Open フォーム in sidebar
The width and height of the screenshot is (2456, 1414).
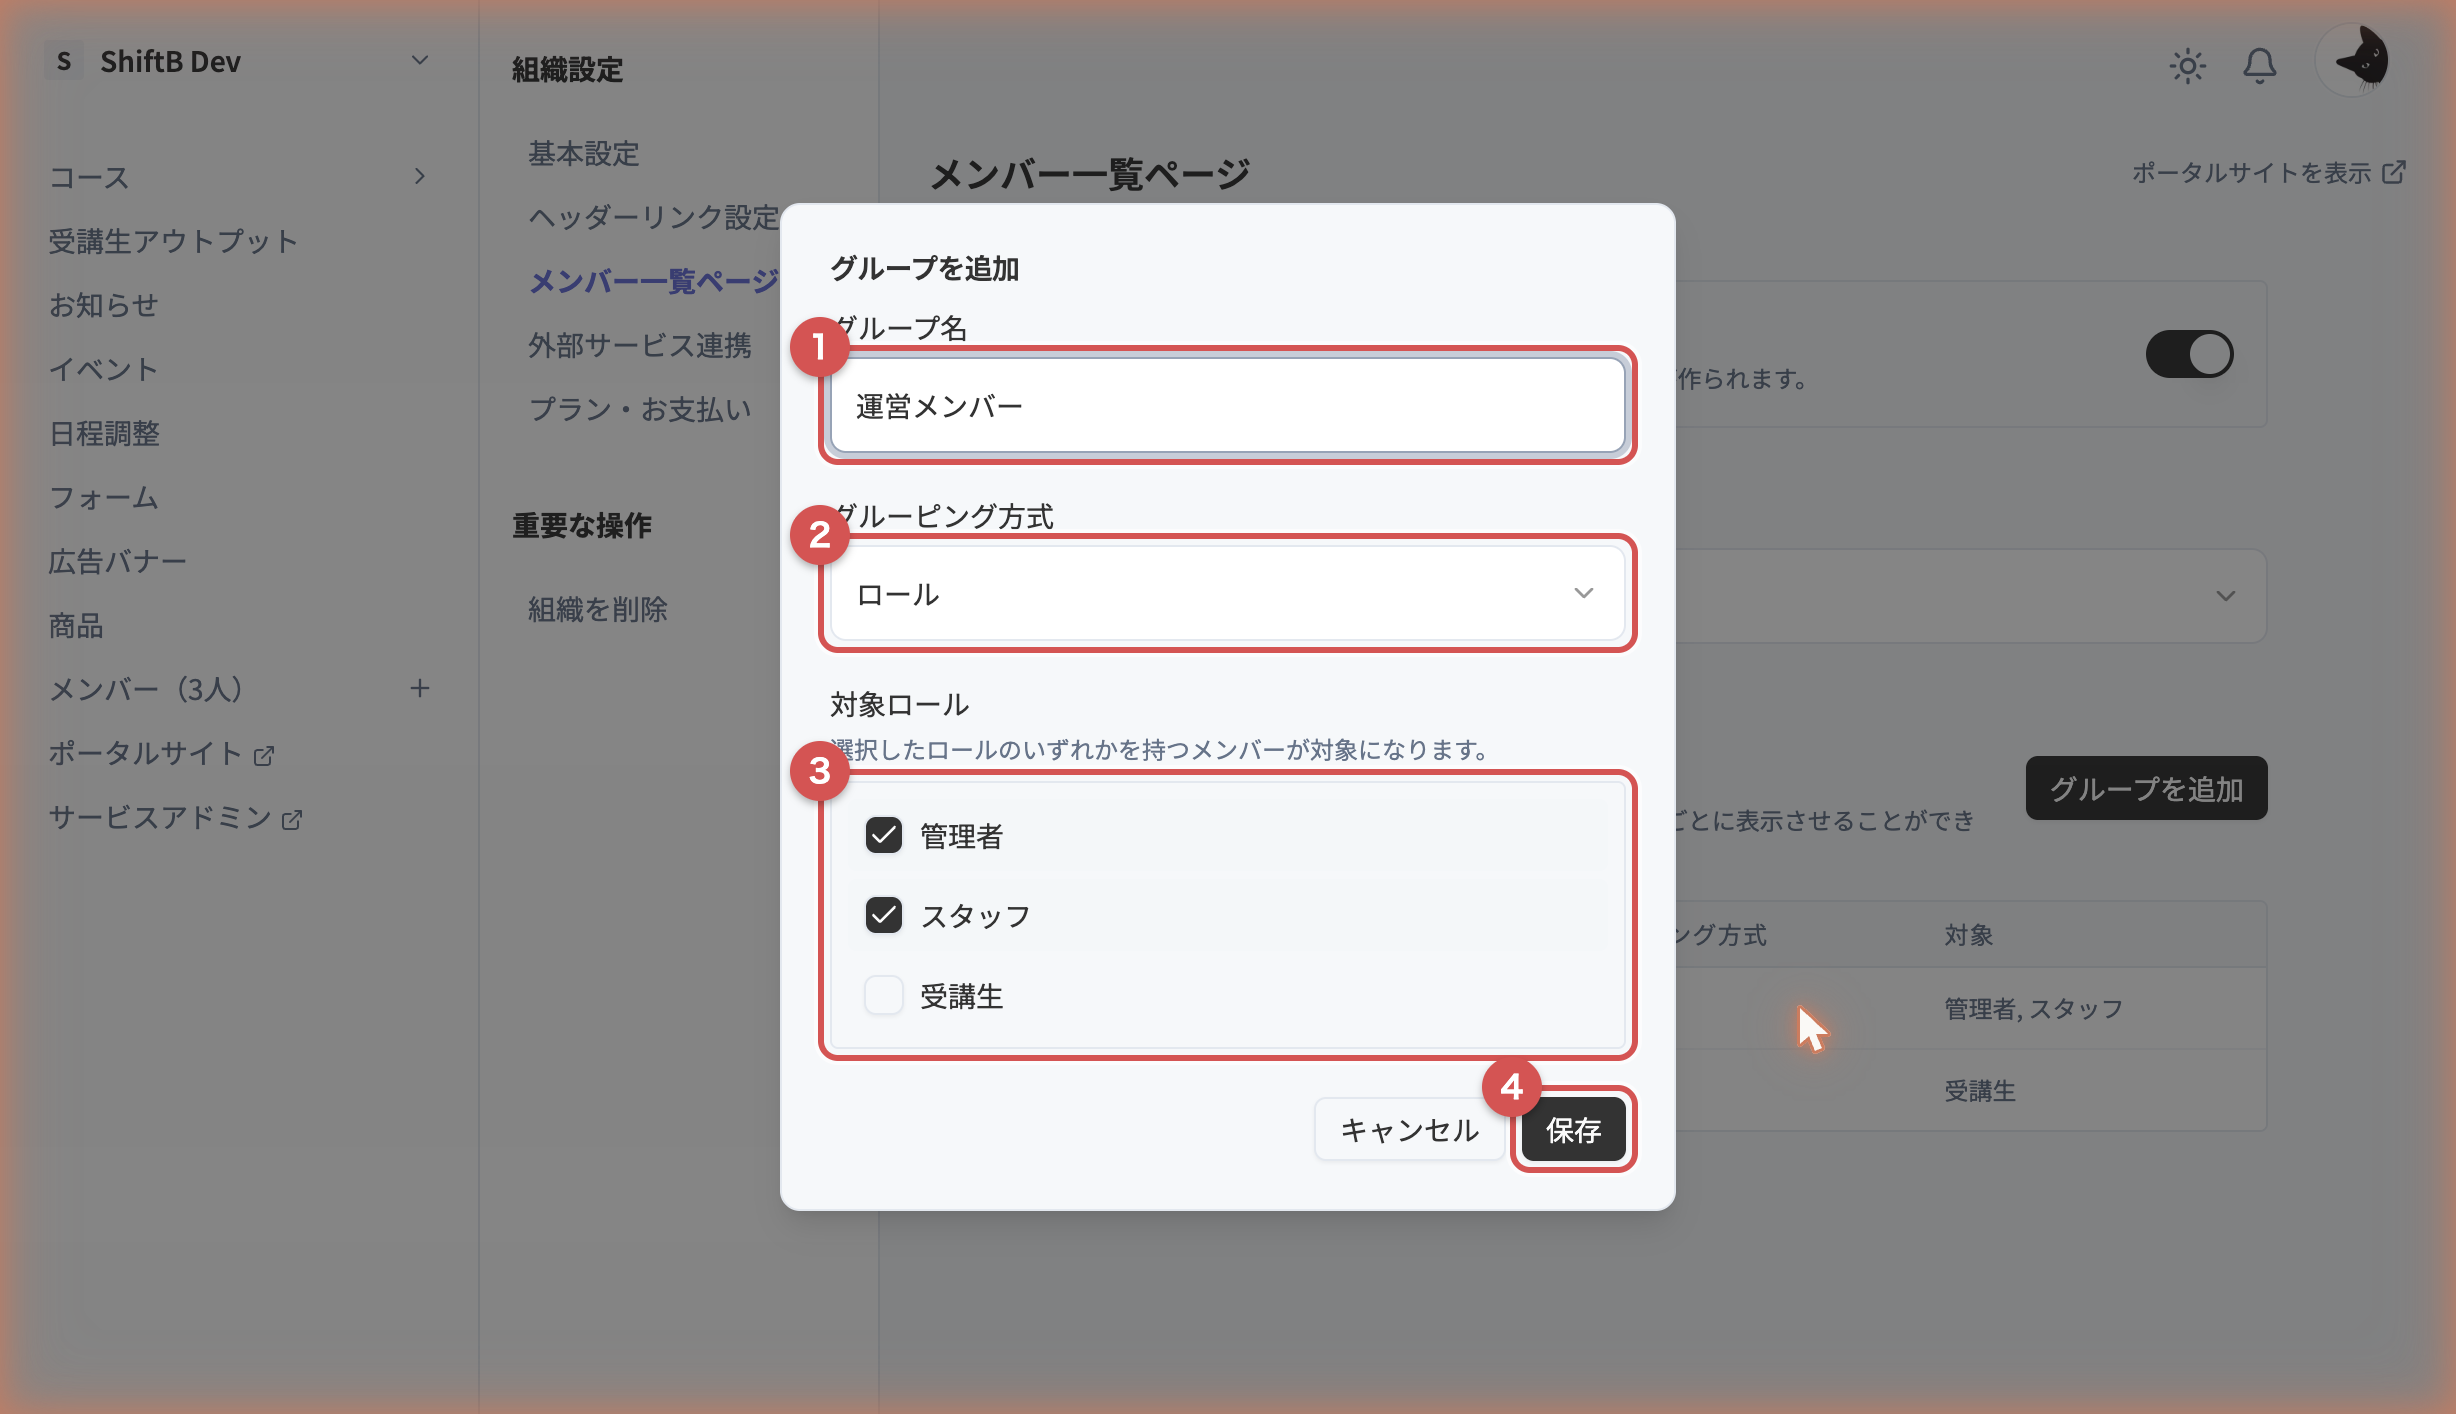click(x=104, y=497)
